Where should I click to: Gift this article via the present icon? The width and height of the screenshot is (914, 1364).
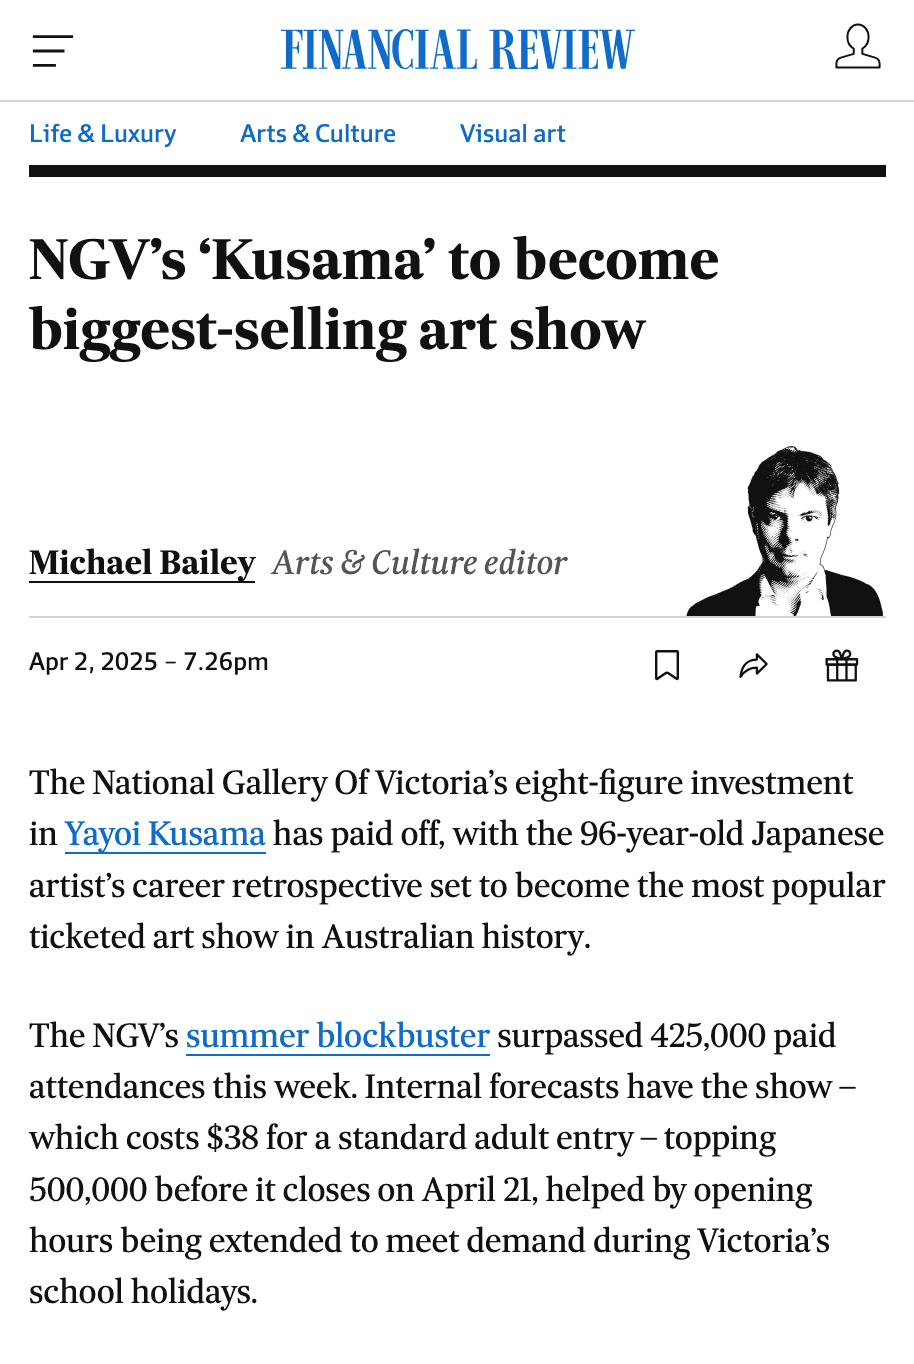coord(841,665)
